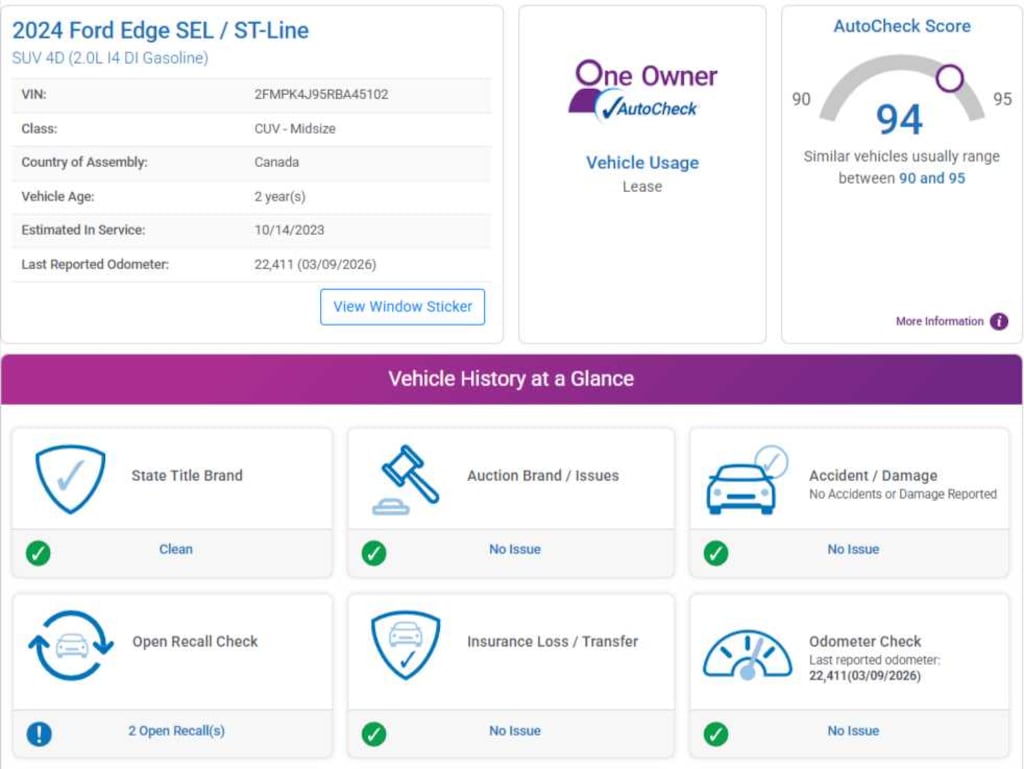Click green checkmark under State Title Brand
The height and width of the screenshot is (769, 1024).
[x=39, y=552]
